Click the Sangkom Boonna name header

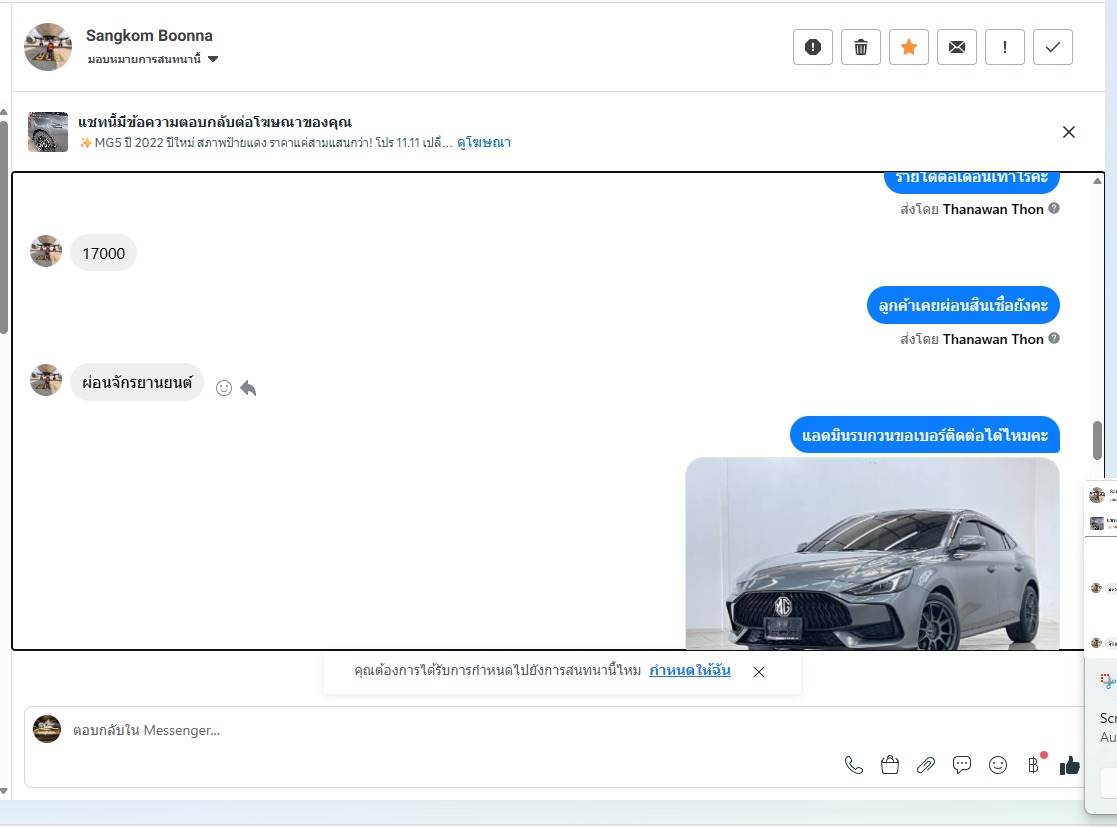tap(149, 36)
